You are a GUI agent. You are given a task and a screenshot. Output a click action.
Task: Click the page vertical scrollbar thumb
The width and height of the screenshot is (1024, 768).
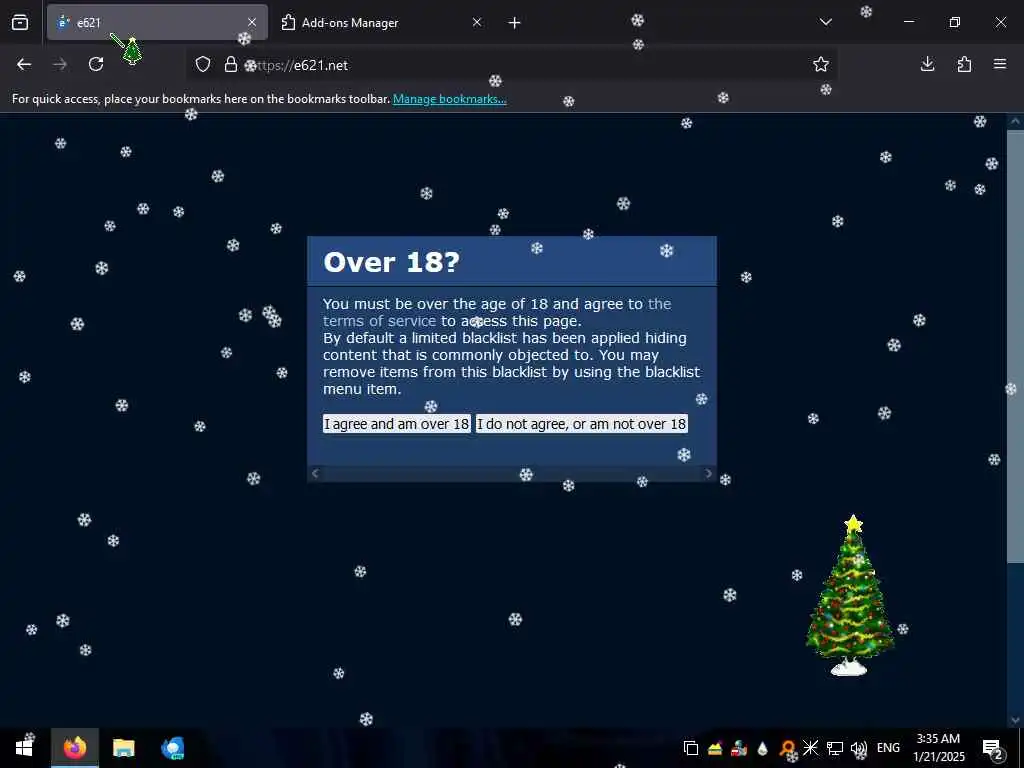[x=1014, y=345]
